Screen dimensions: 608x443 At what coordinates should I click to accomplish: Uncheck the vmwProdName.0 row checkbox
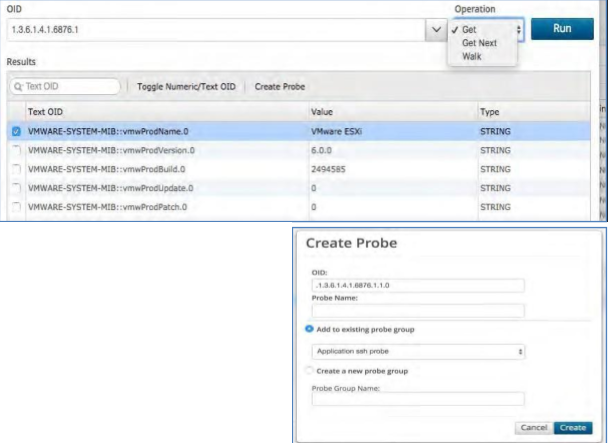point(15,131)
